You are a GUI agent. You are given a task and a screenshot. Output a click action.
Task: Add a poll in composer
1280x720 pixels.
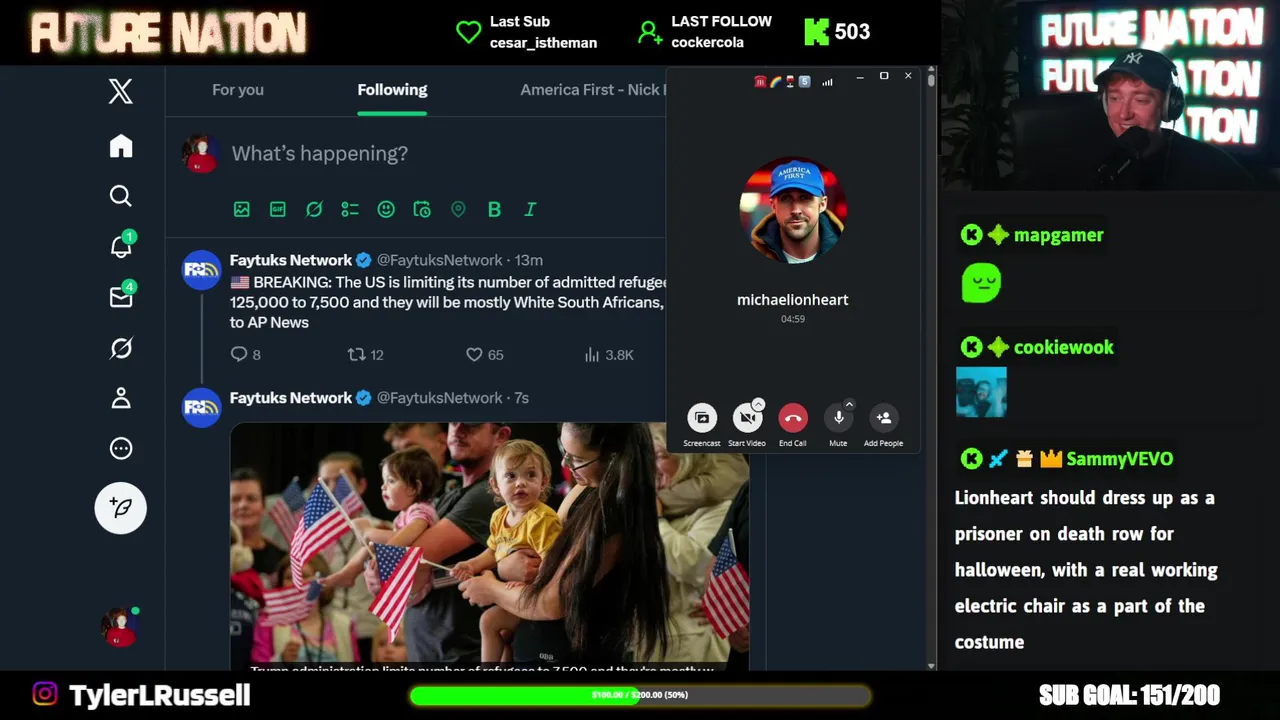(350, 209)
